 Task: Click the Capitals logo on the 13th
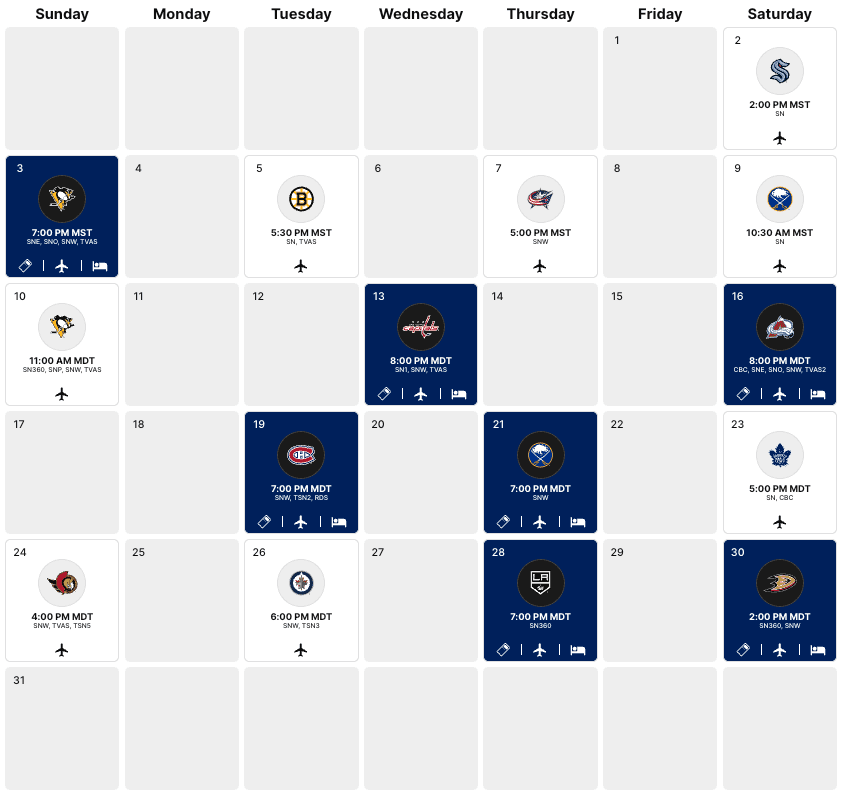coord(421,327)
